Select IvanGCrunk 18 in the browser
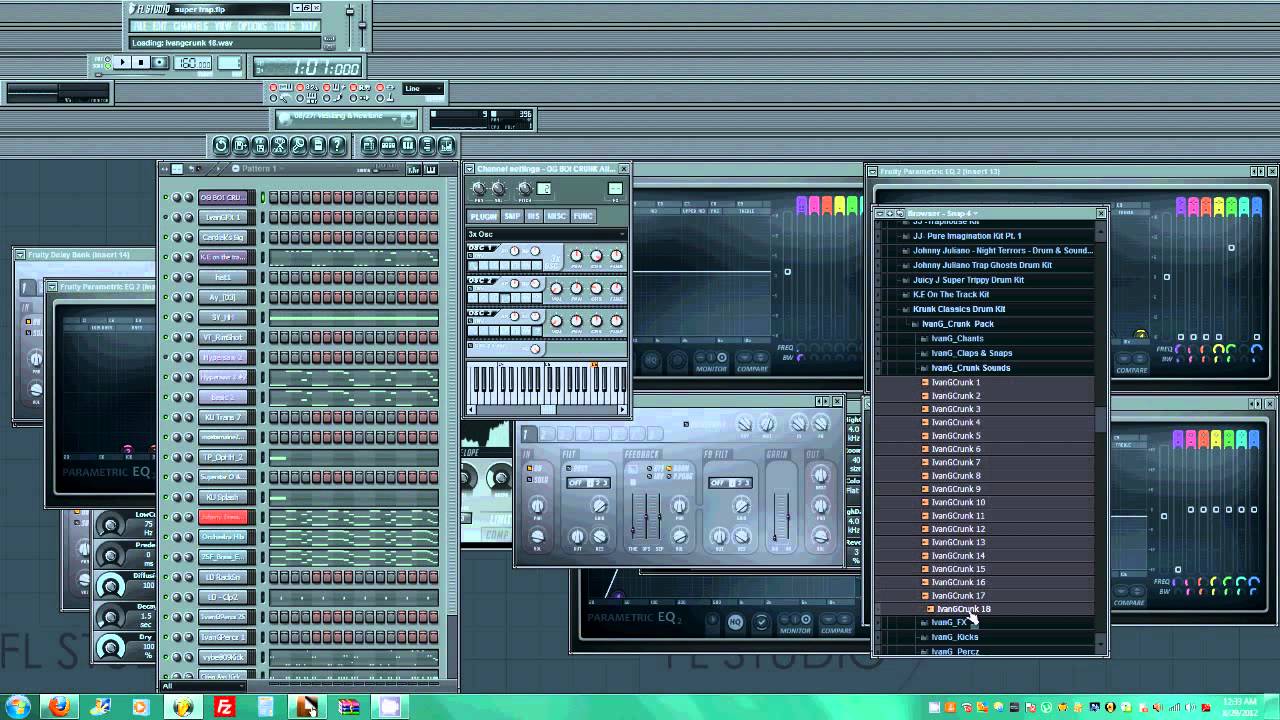 tap(964, 609)
